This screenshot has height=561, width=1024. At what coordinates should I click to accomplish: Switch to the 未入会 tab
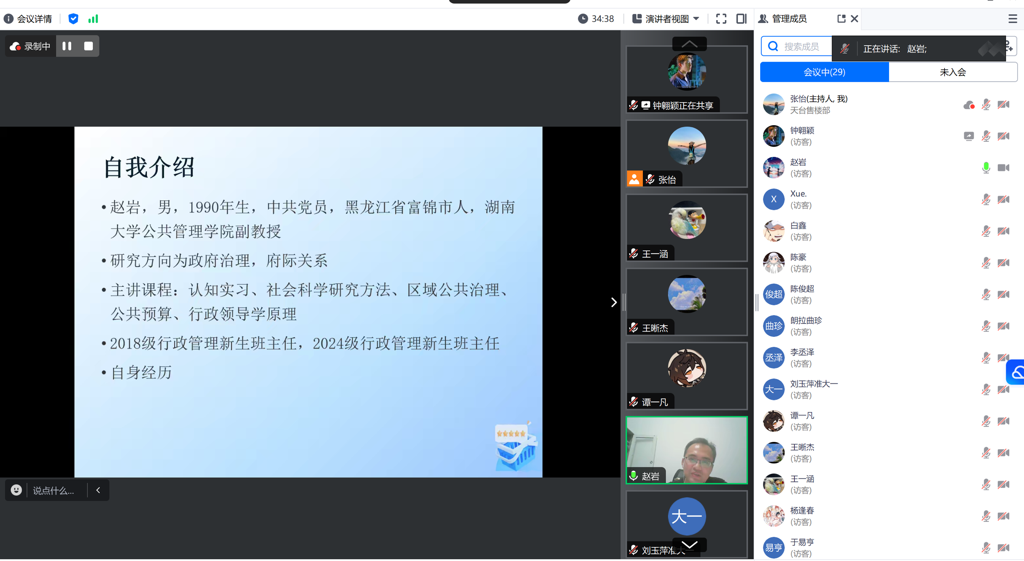click(x=952, y=72)
